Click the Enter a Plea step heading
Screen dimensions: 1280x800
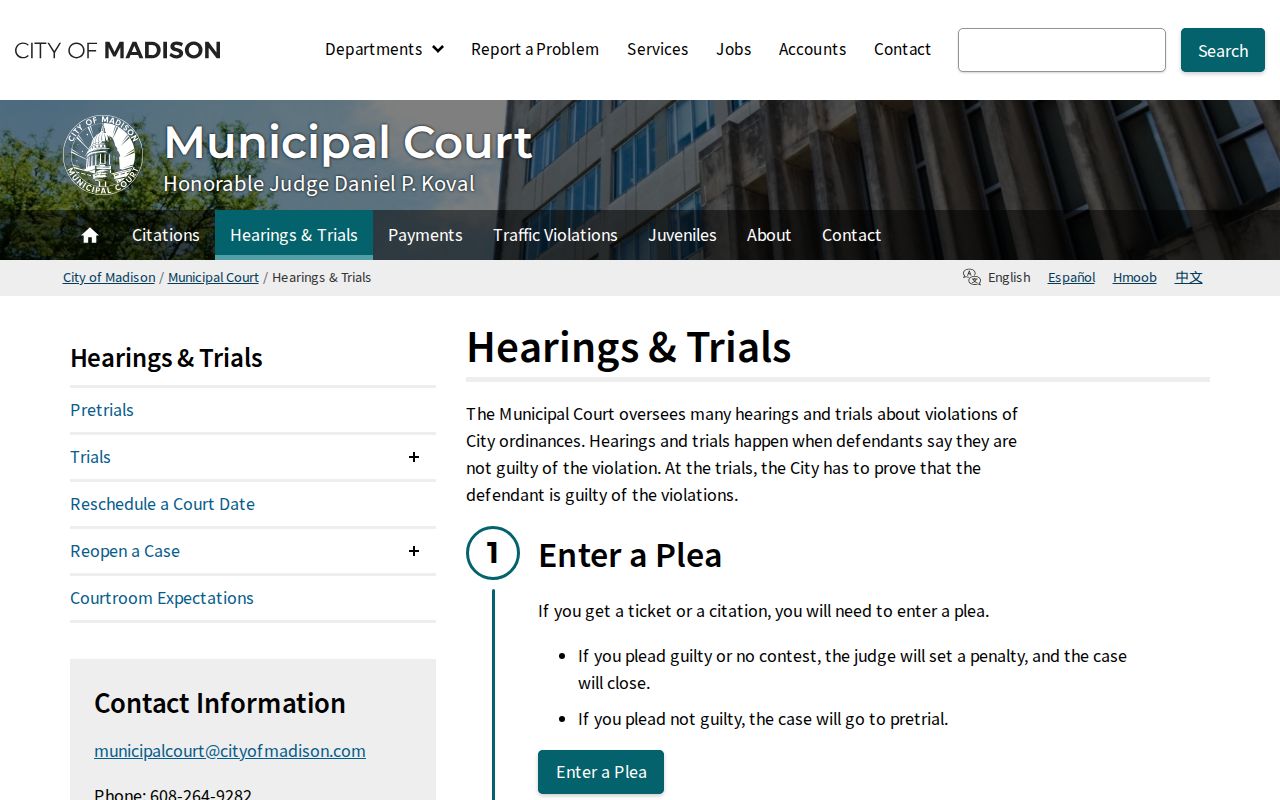[630, 555]
